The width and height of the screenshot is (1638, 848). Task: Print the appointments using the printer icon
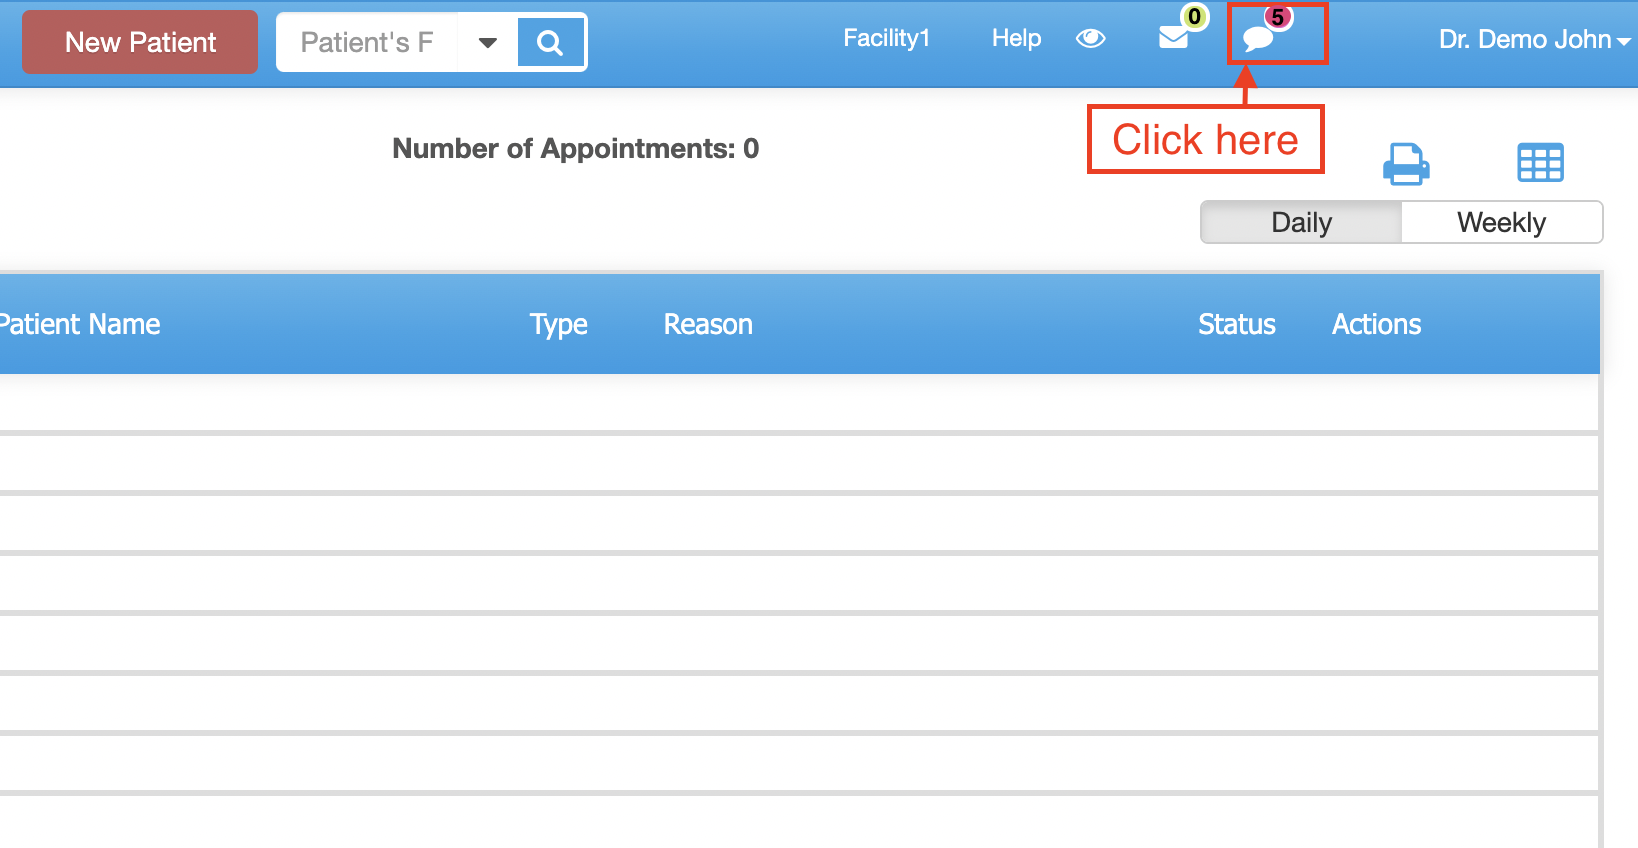[1406, 163]
